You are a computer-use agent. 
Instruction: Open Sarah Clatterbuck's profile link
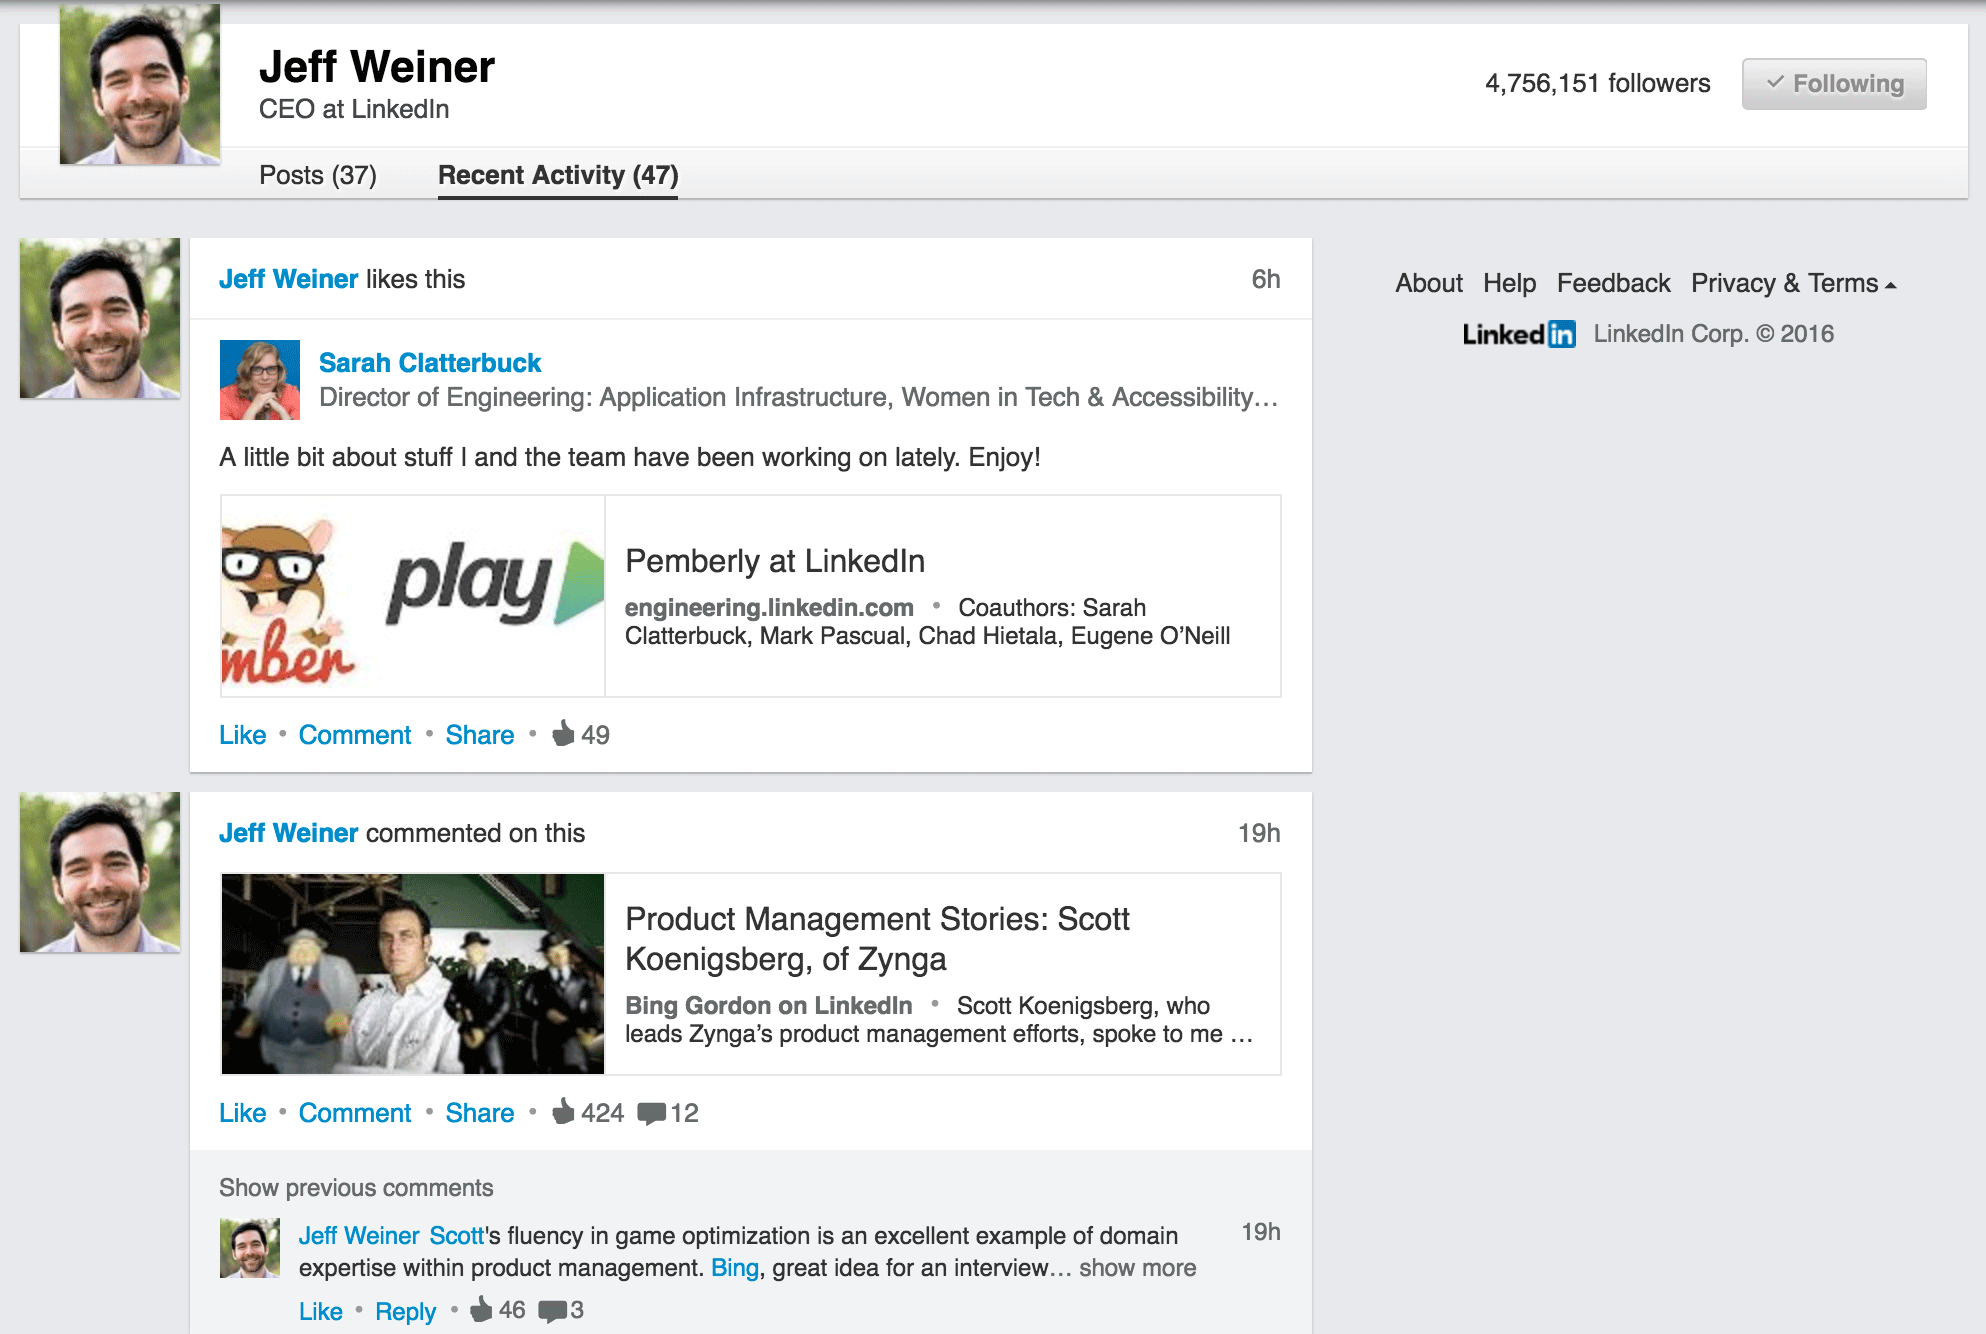pyautogui.click(x=430, y=363)
